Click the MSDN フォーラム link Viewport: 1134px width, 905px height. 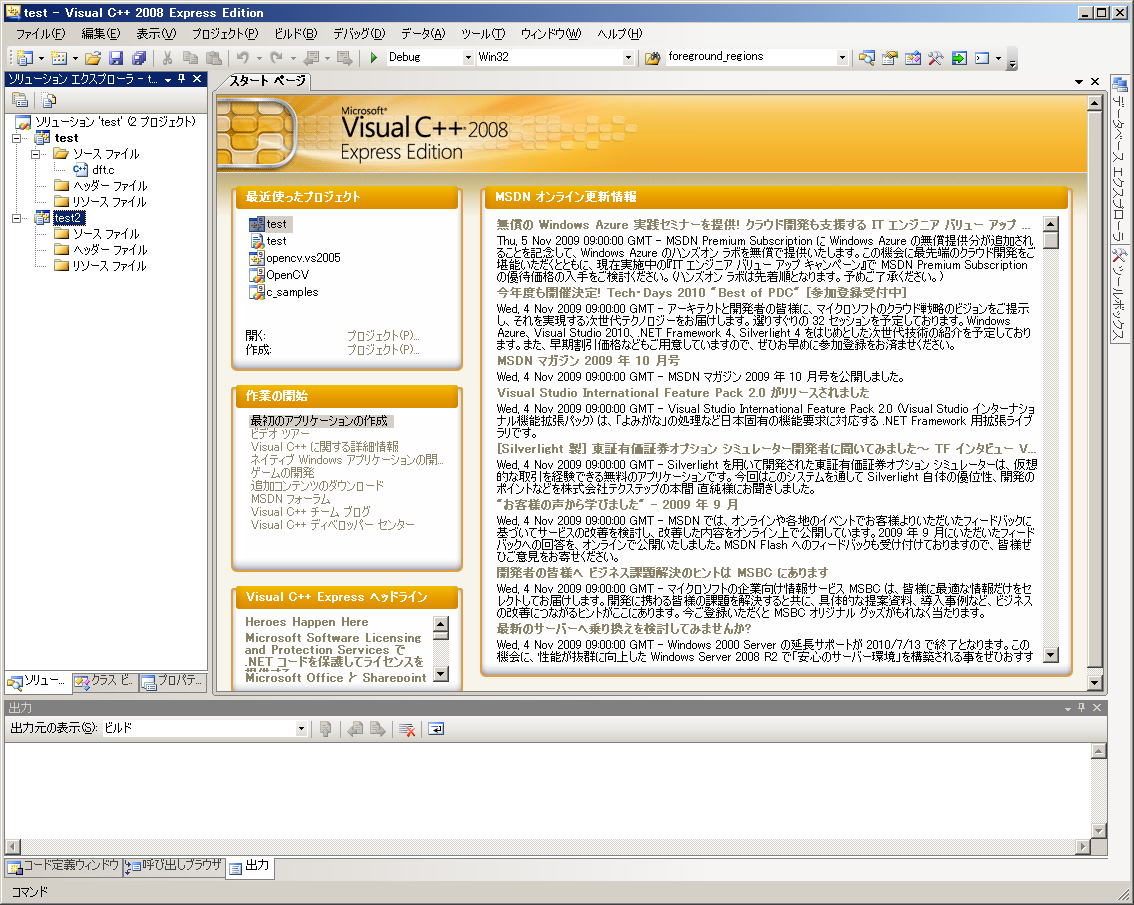pyautogui.click(x=290, y=498)
